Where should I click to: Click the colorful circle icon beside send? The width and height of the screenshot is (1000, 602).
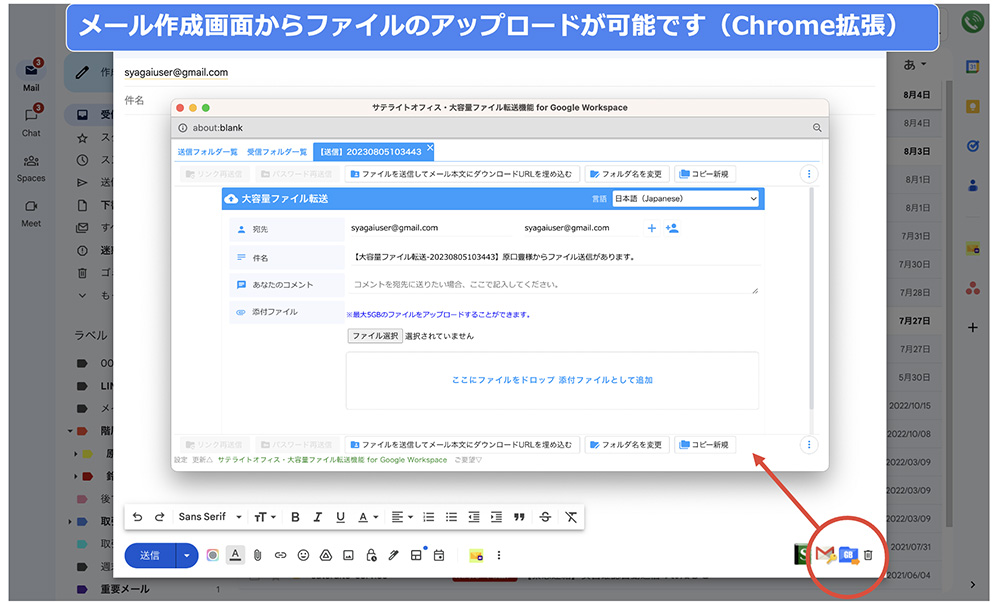212,555
